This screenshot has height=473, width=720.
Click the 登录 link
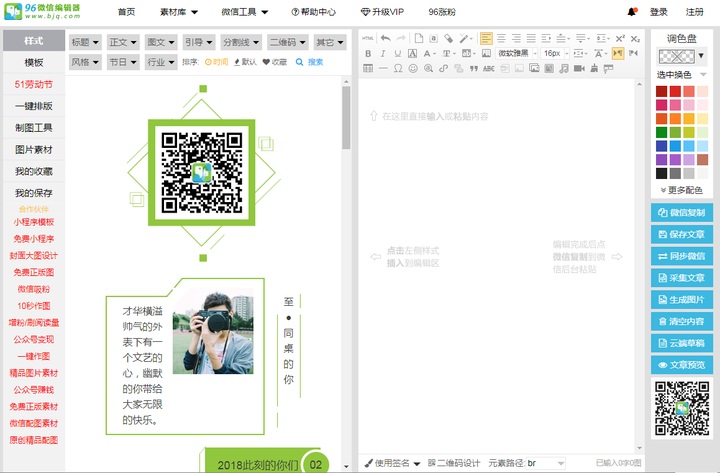(x=658, y=12)
